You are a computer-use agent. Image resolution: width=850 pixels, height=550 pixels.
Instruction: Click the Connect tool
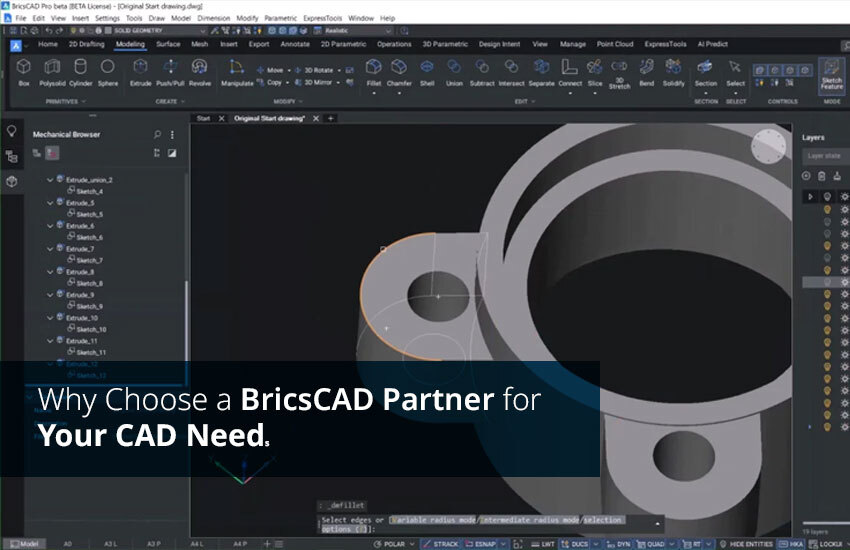[x=570, y=72]
